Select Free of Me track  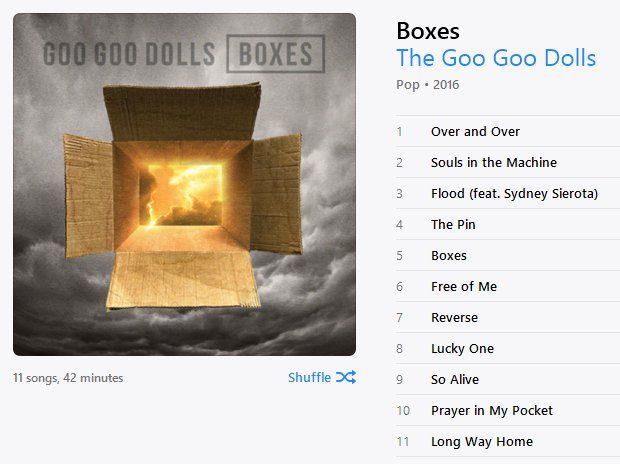click(x=508, y=286)
